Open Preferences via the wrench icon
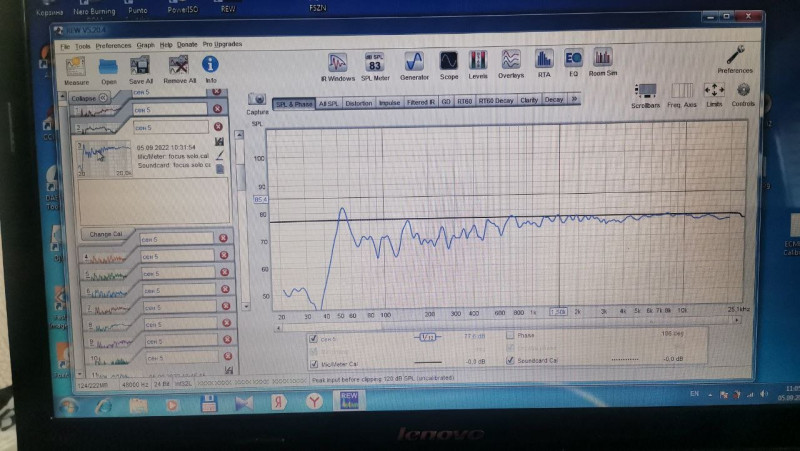This screenshot has width=800, height=451. pyautogui.click(x=735, y=55)
